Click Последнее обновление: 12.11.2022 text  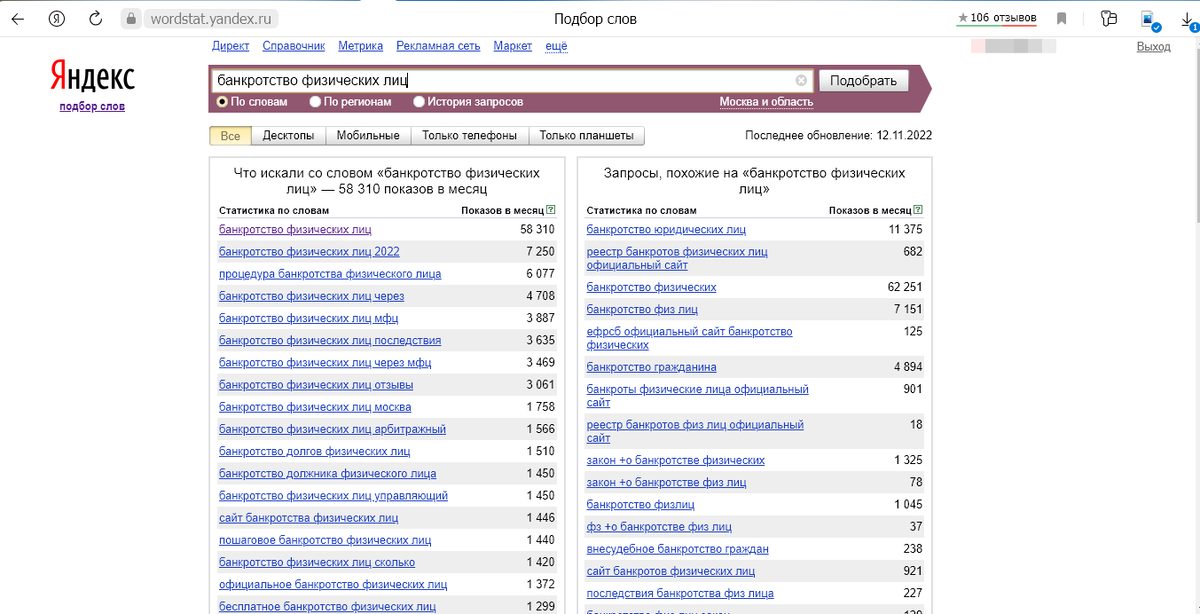(x=838, y=136)
